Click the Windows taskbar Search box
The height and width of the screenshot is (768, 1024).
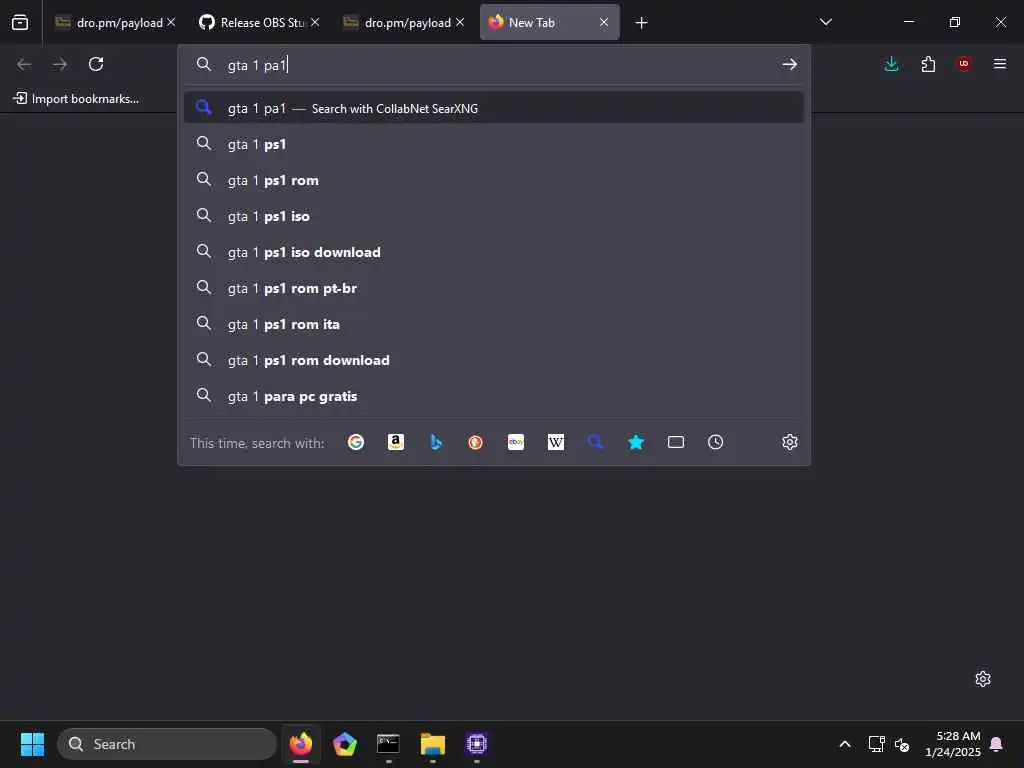[167, 744]
